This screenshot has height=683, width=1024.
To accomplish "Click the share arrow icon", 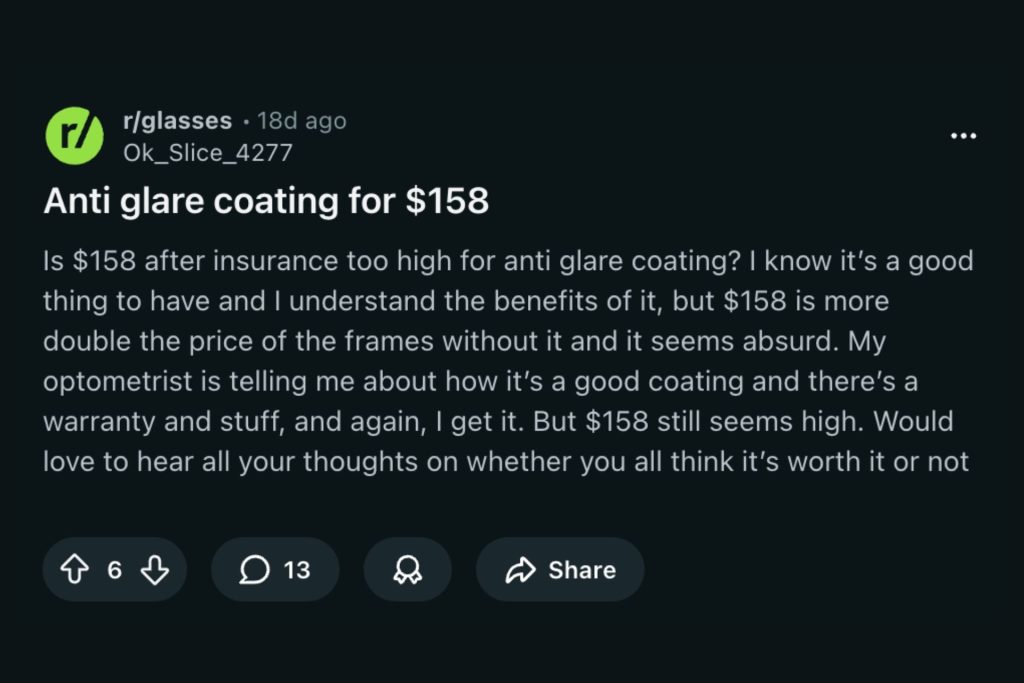I will click(x=520, y=570).
